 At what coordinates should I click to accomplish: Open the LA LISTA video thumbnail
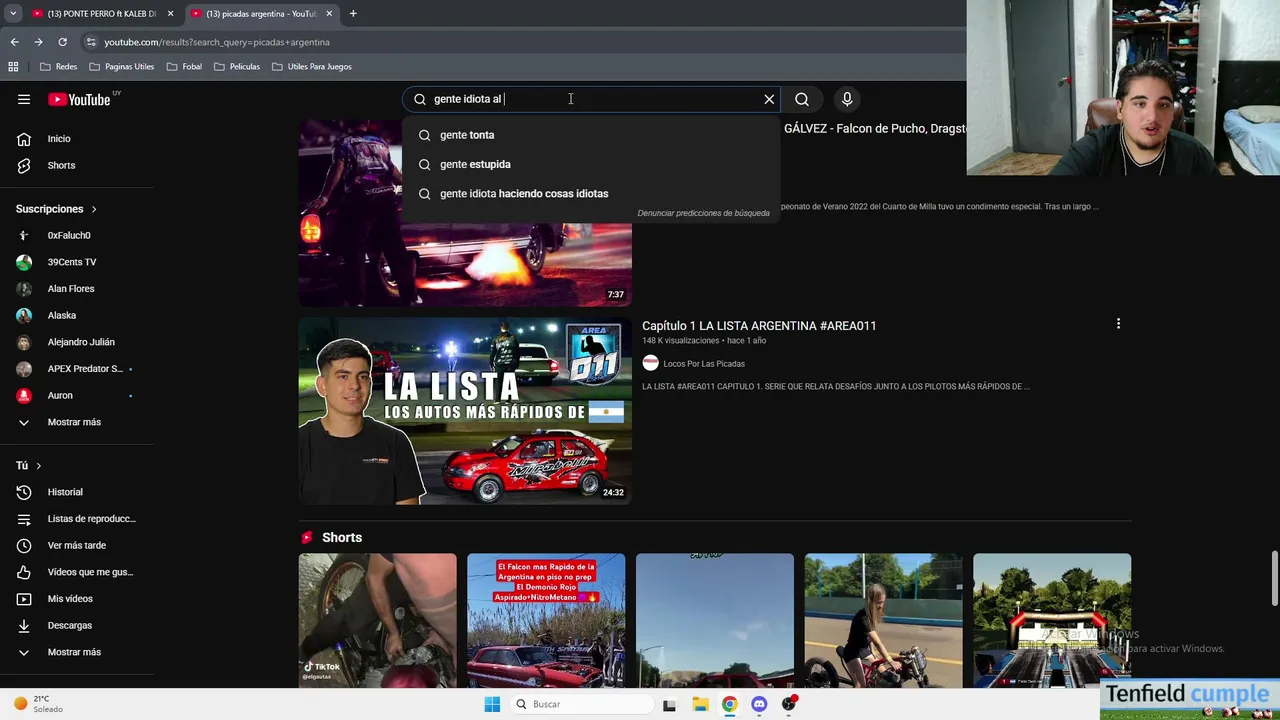[465, 411]
